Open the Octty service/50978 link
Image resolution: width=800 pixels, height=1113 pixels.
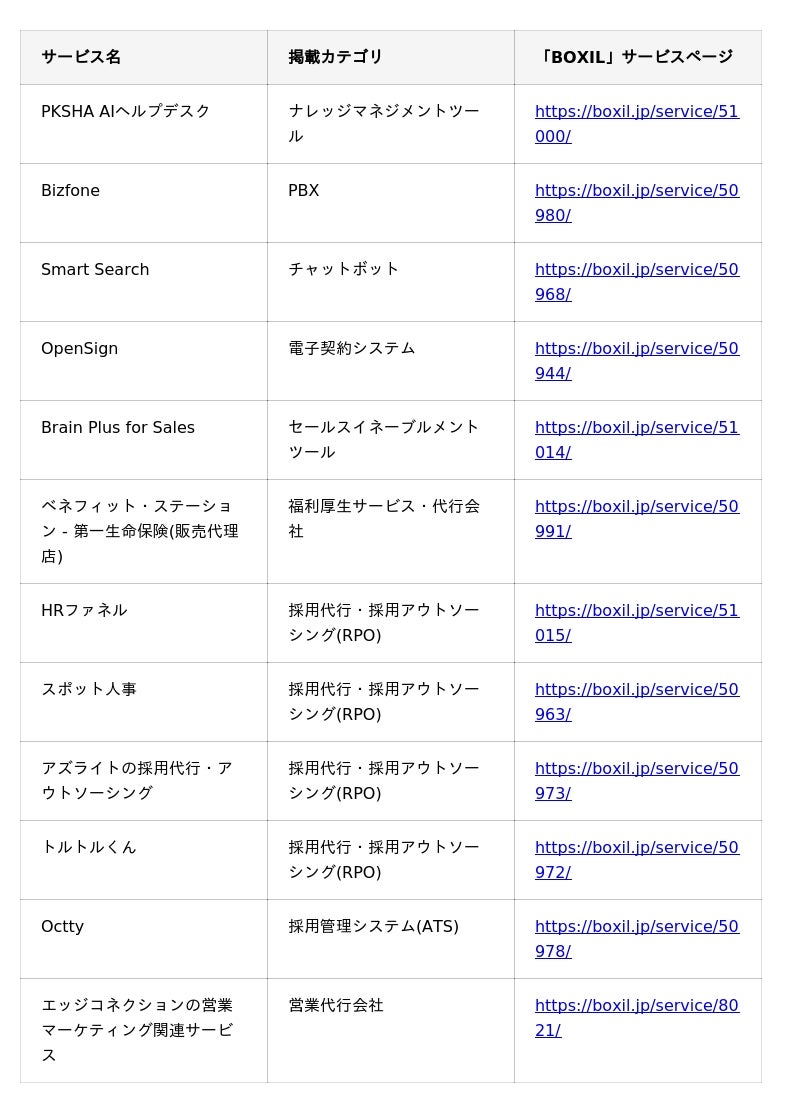[637, 938]
